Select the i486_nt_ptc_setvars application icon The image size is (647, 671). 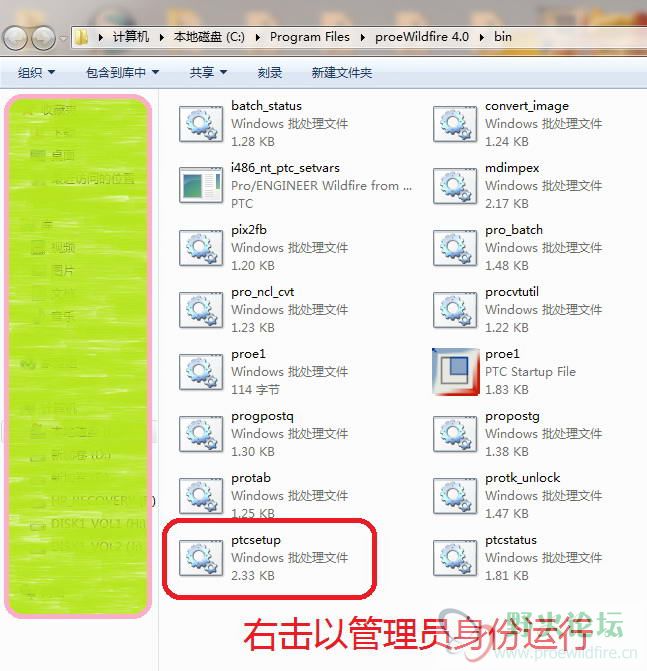tap(201, 185)
